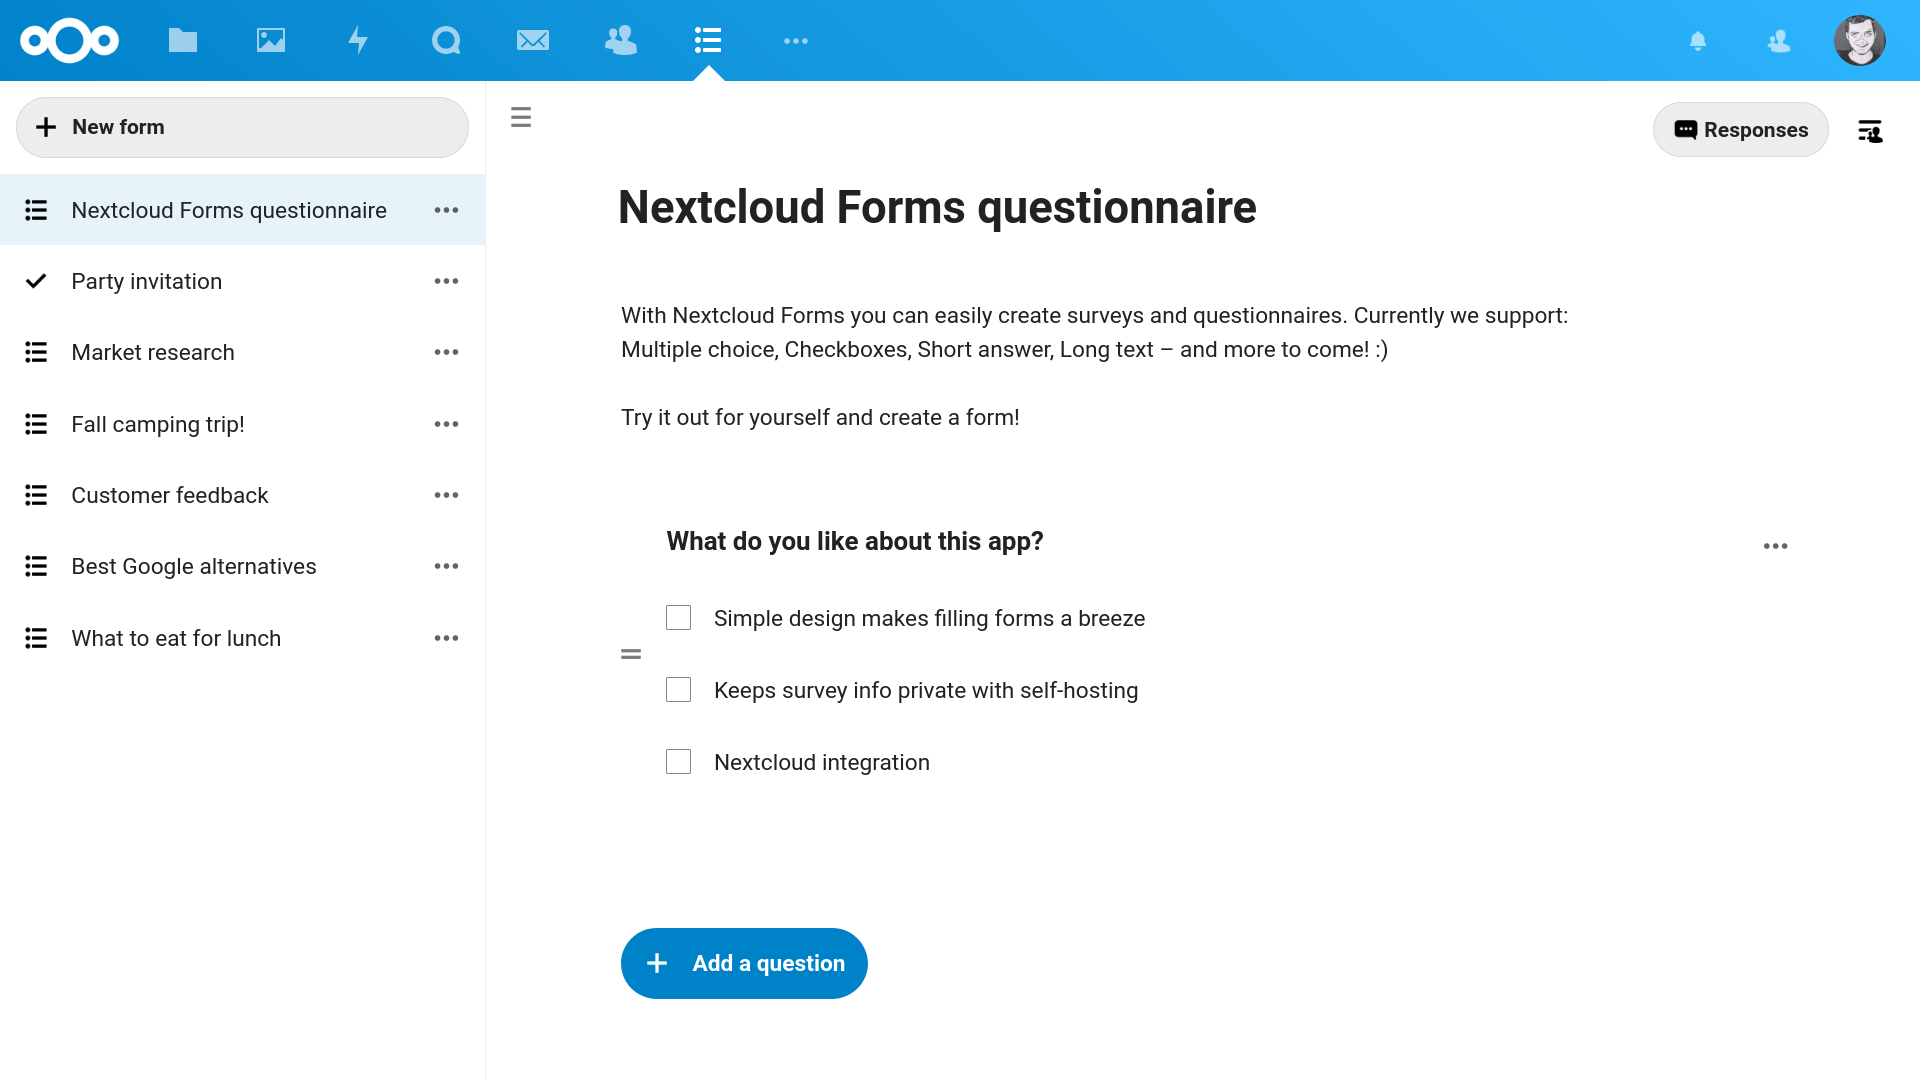Expand options for Party invitation form
1920x1080 pixels.
tap(448, 281)
